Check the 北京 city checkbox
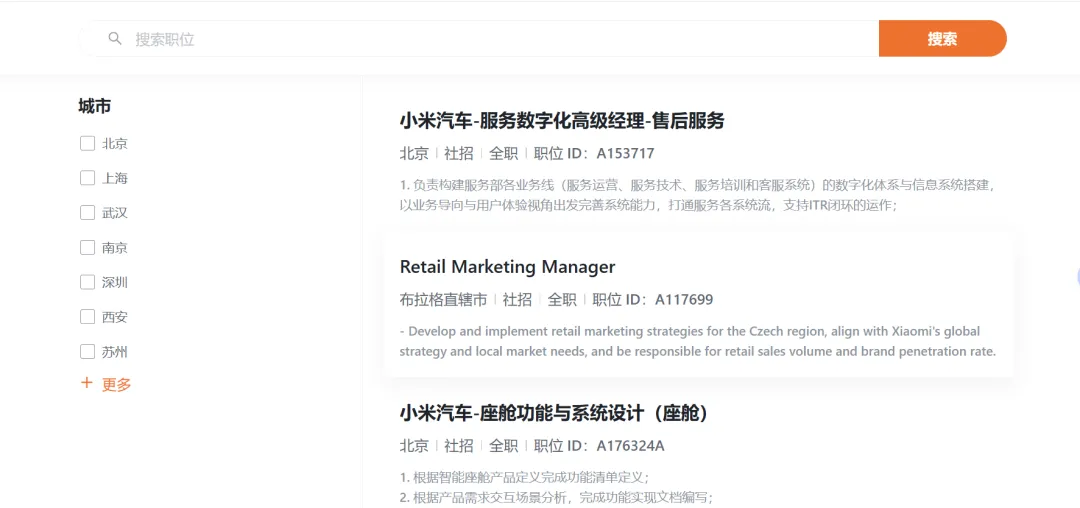 87,144
